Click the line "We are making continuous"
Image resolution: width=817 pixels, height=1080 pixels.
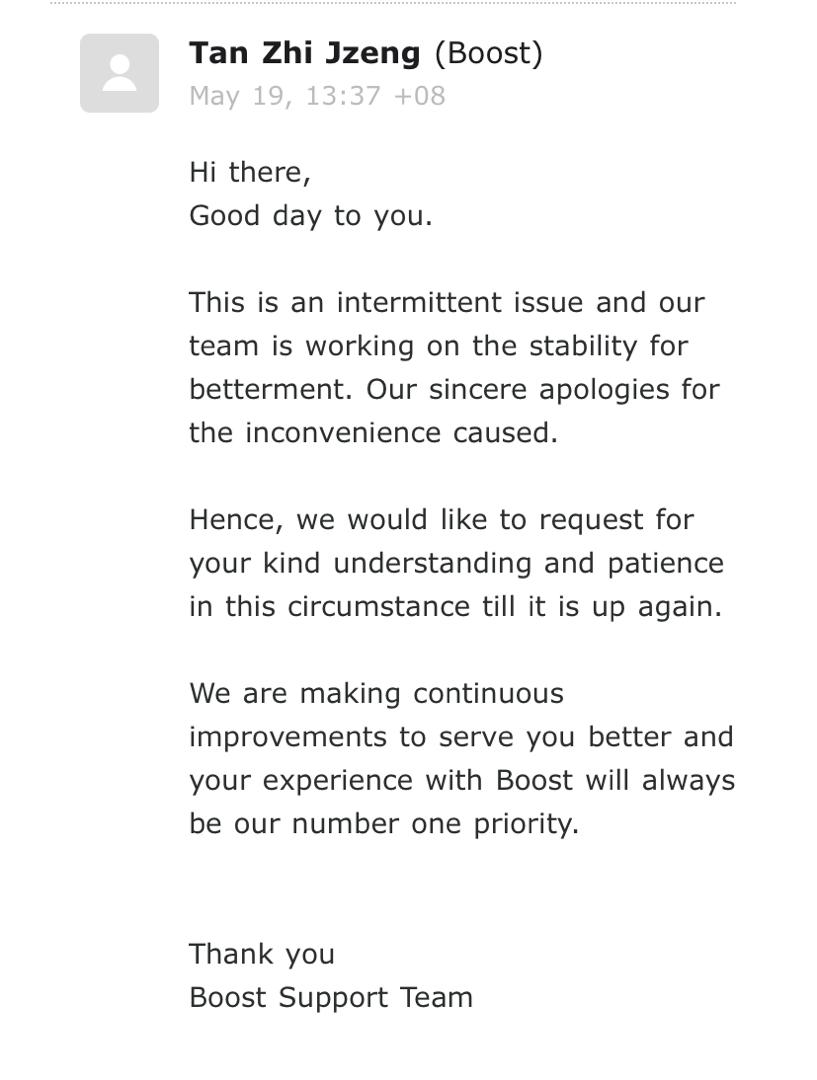click(x=376, y=693)
